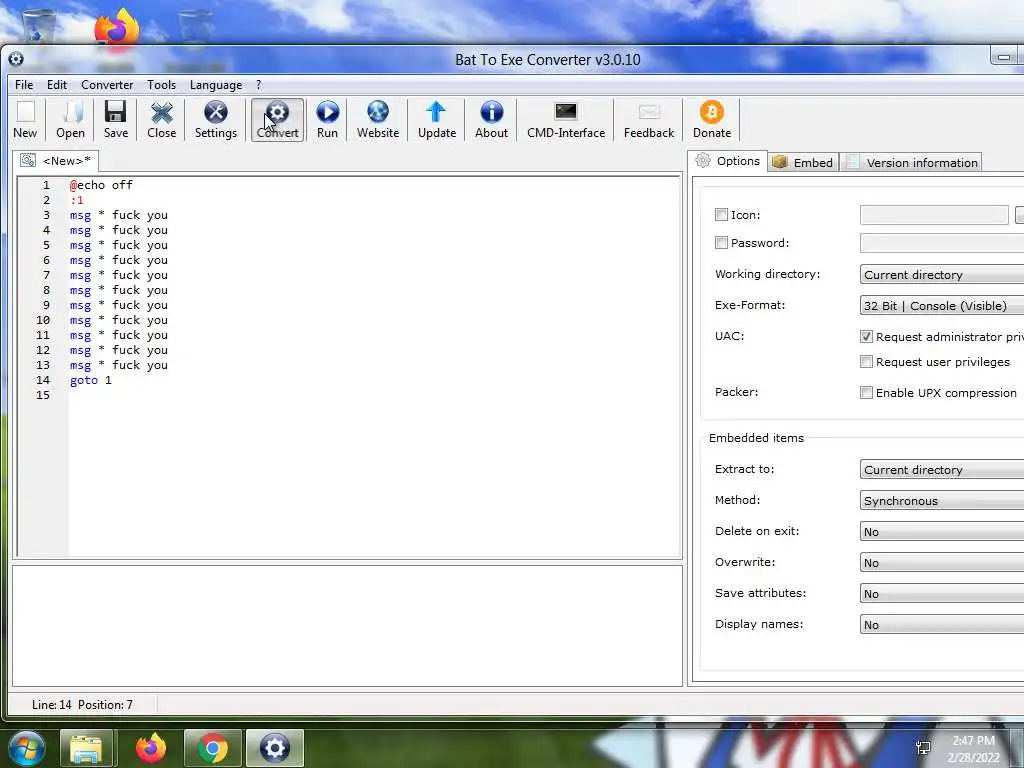Click the Donate bitcoin icon

click(712, 120)
